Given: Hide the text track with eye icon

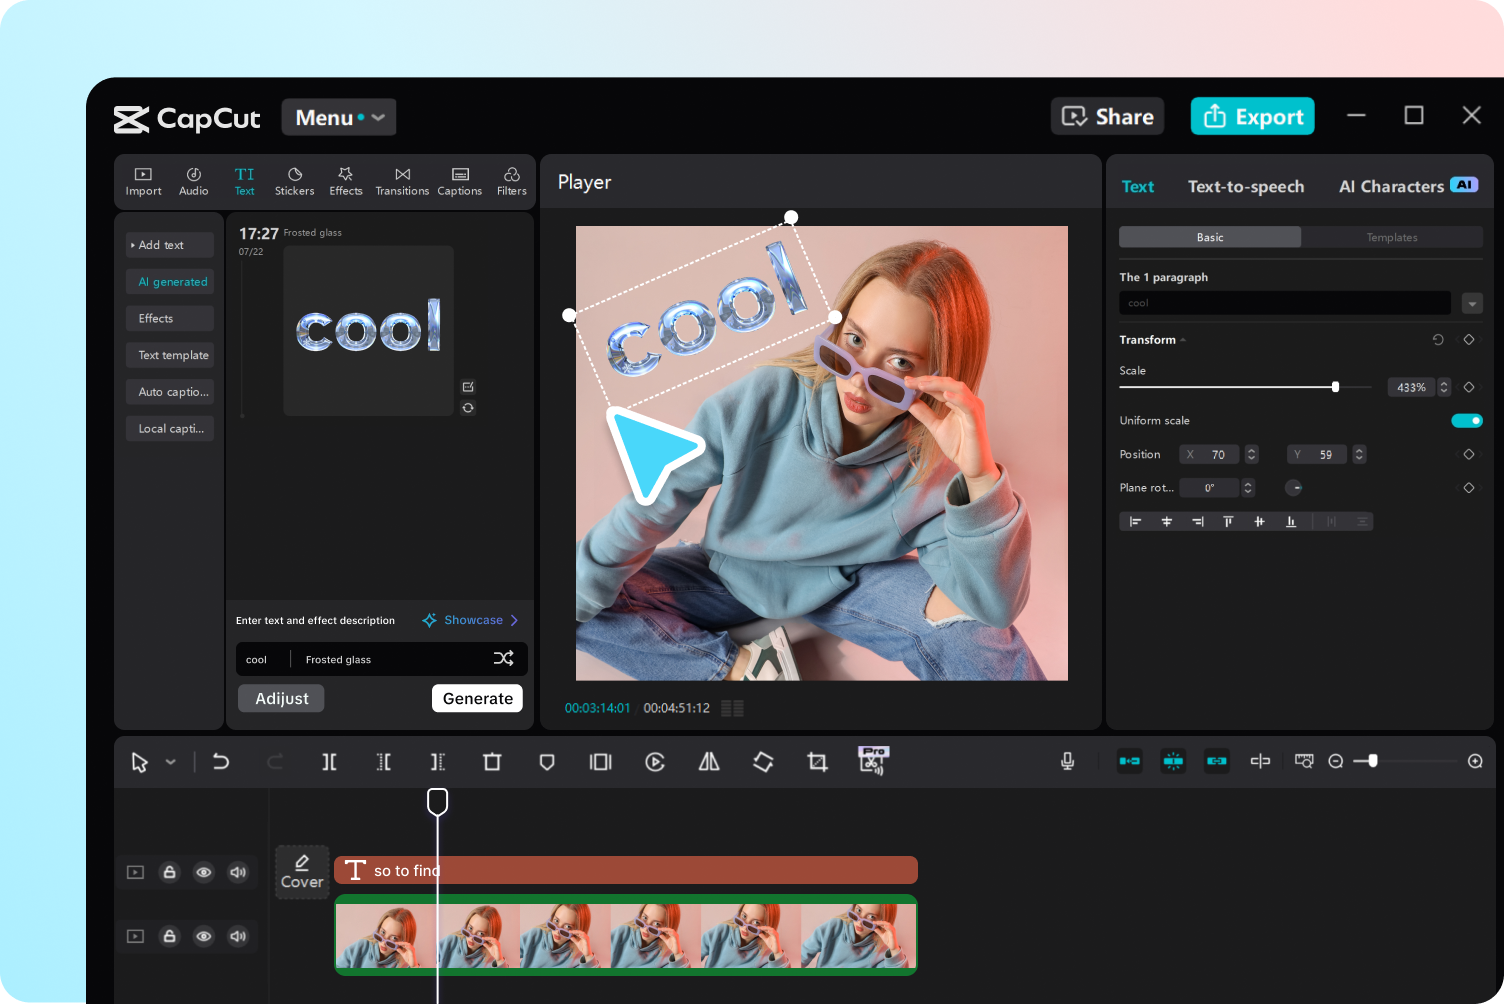Looking at the screenshot, I should tap(204, 872).
